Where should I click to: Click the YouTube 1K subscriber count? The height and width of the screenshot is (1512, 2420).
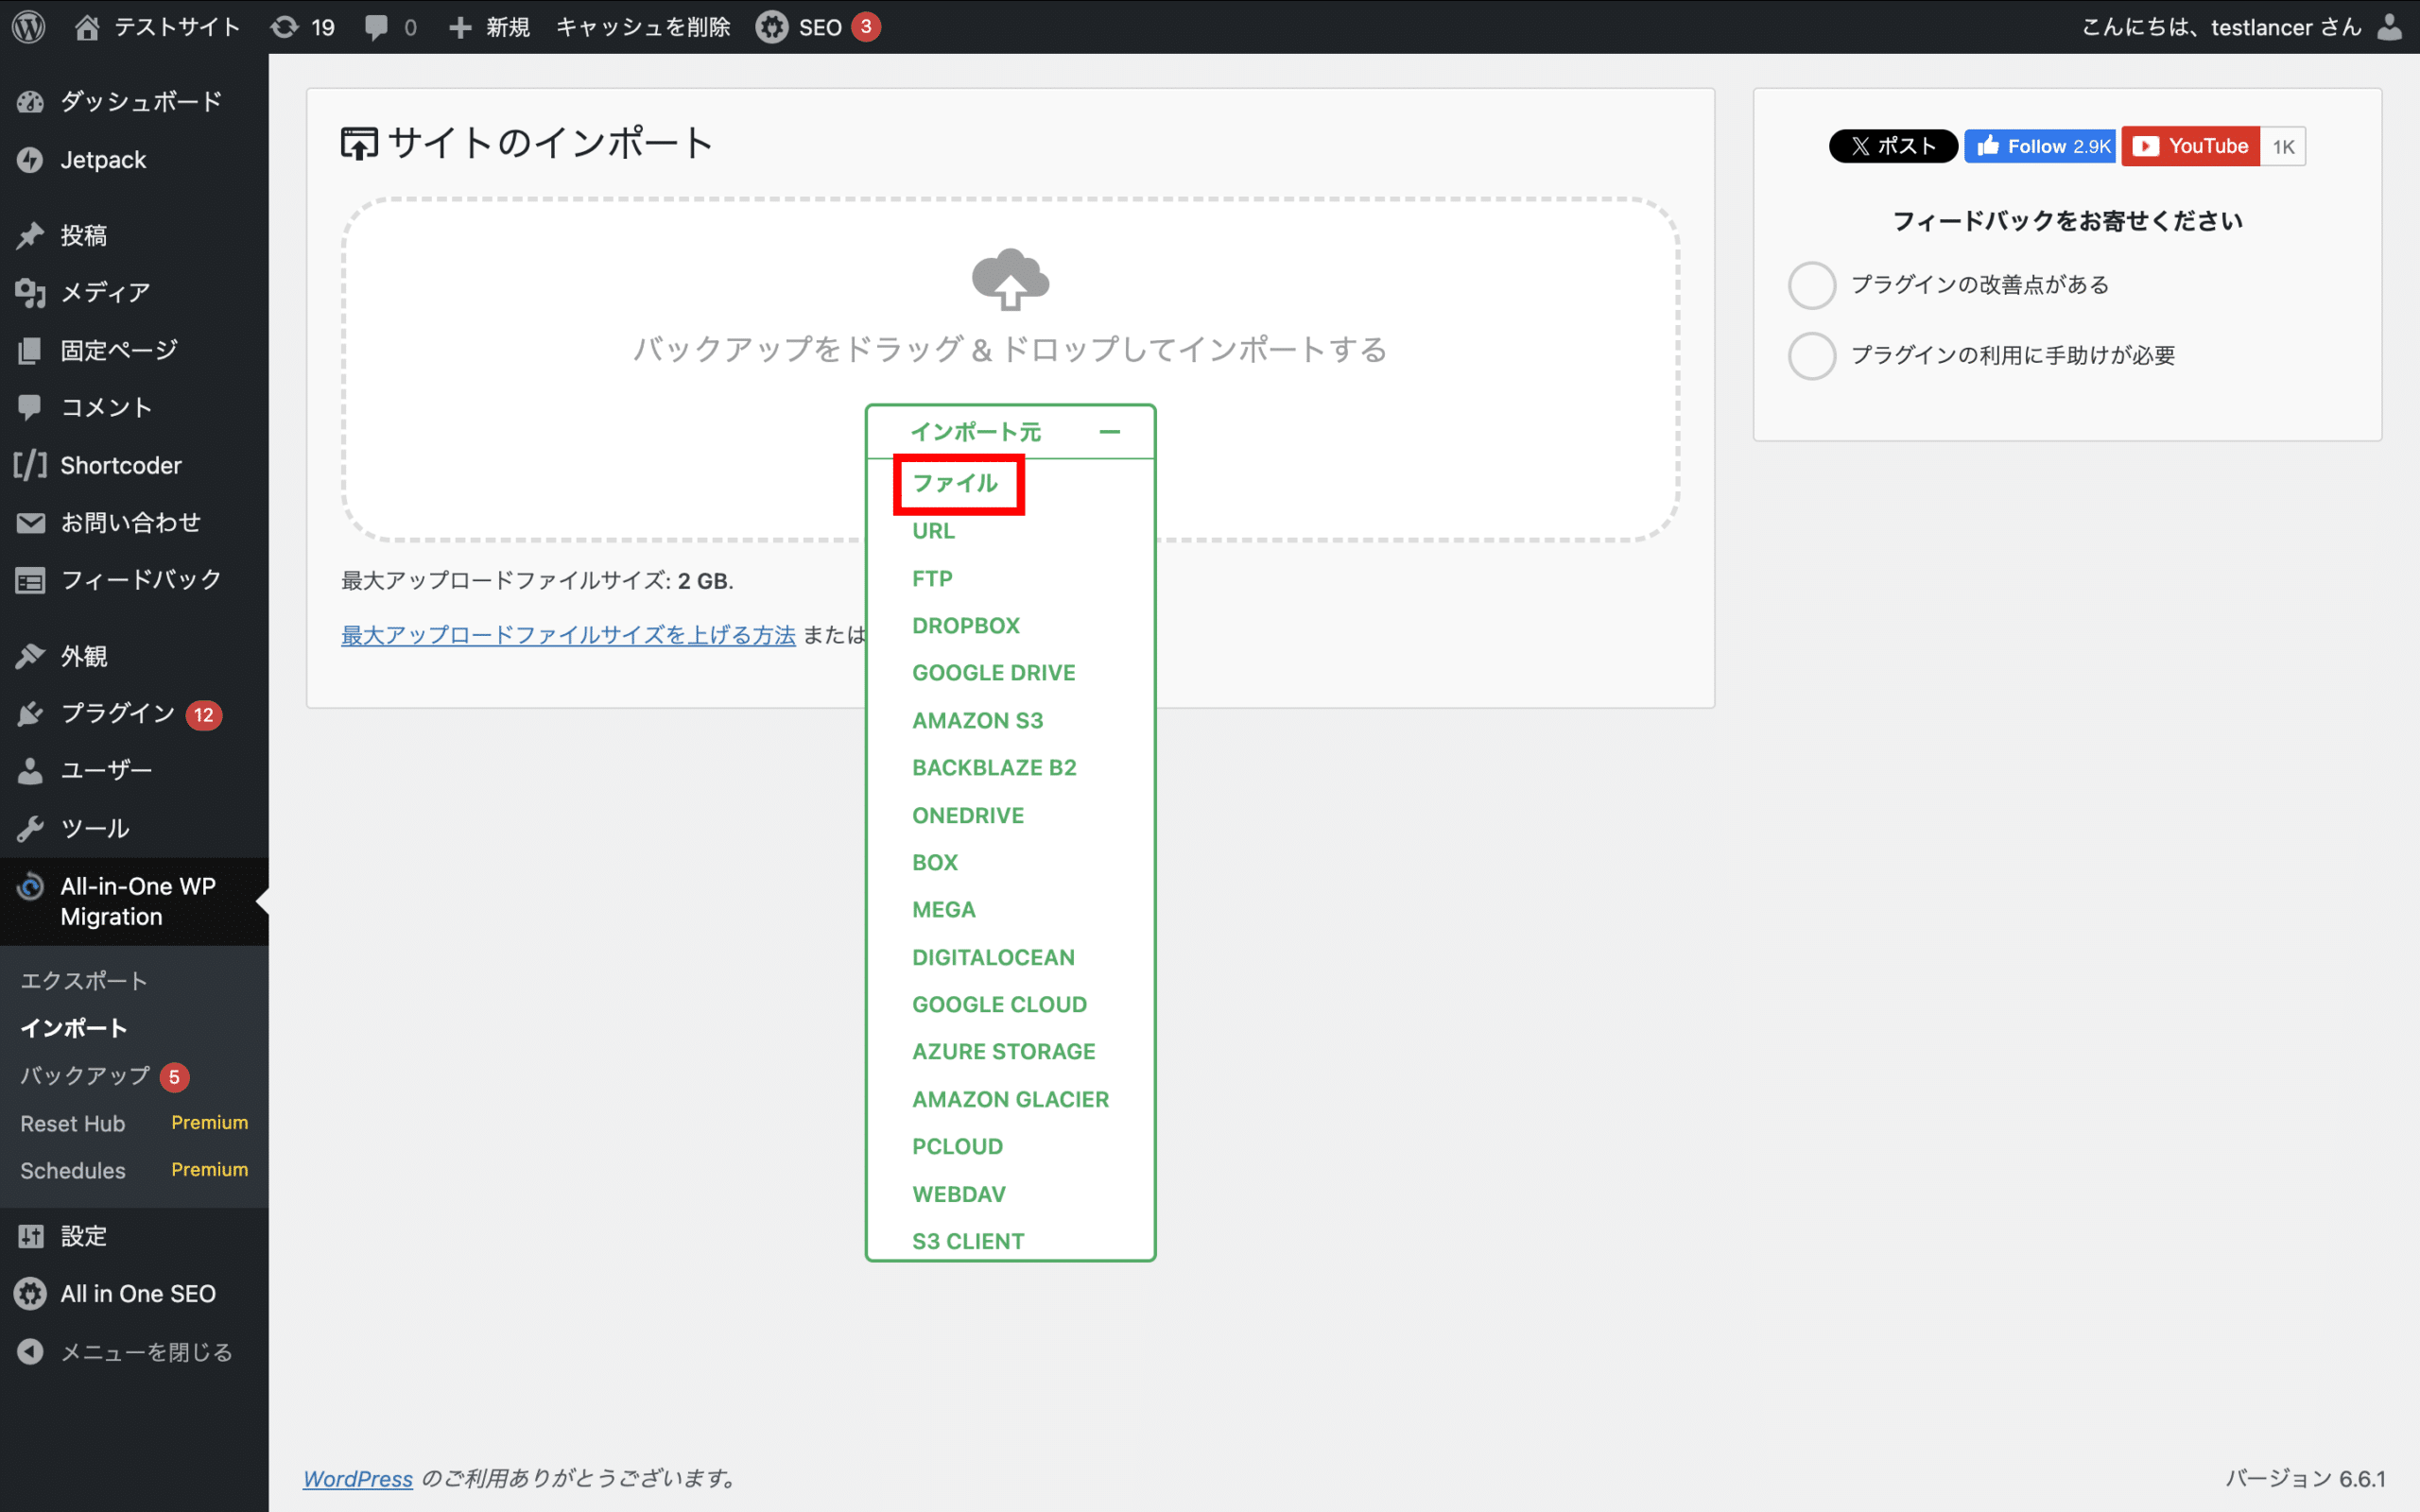click(x=2283, y=146)
